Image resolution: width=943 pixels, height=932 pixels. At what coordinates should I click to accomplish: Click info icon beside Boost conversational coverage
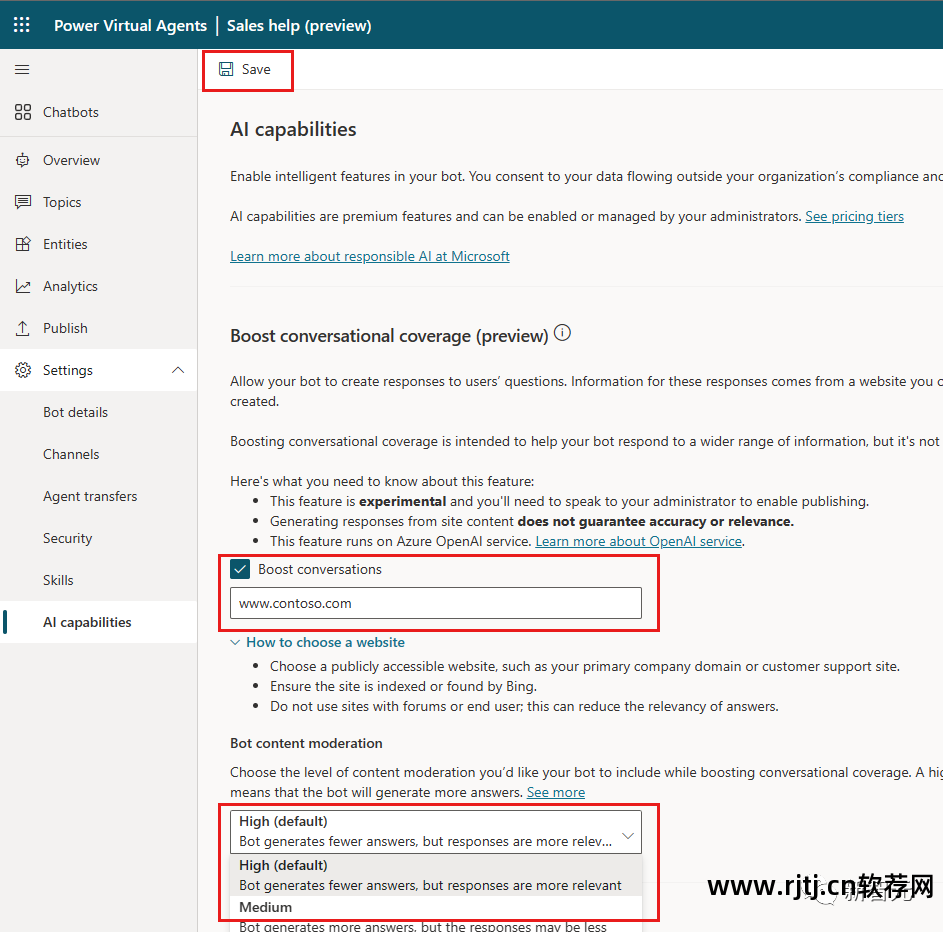click(562, 333)
